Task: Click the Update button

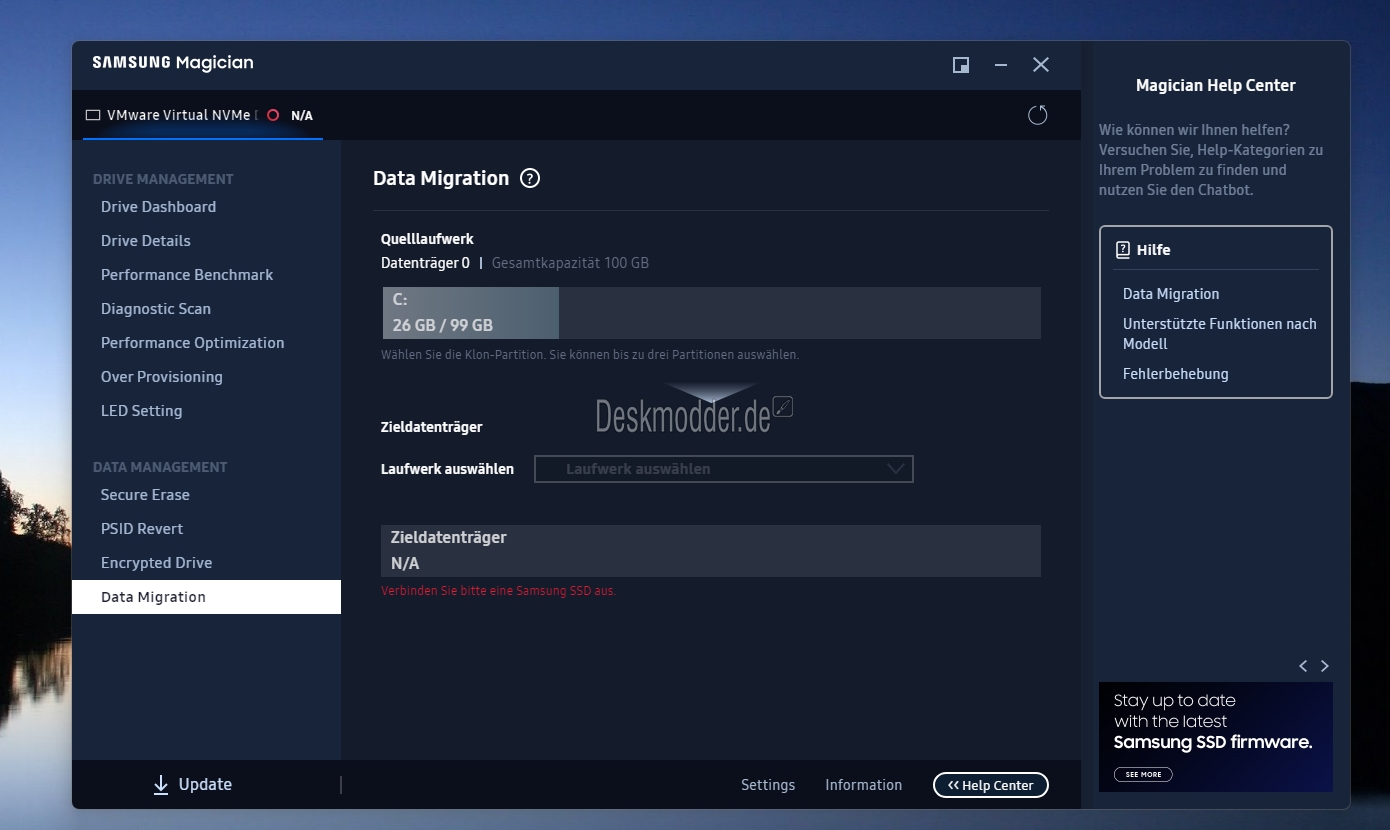Action: [192, 785]
